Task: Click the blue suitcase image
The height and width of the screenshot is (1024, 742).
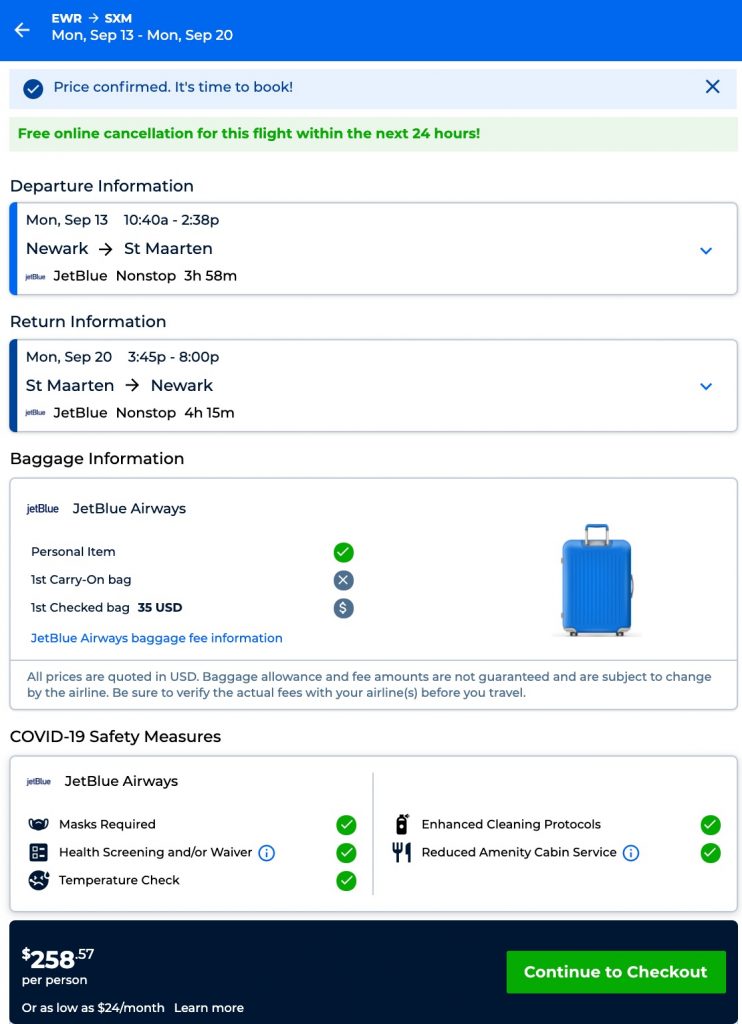Action: point(597,580)
